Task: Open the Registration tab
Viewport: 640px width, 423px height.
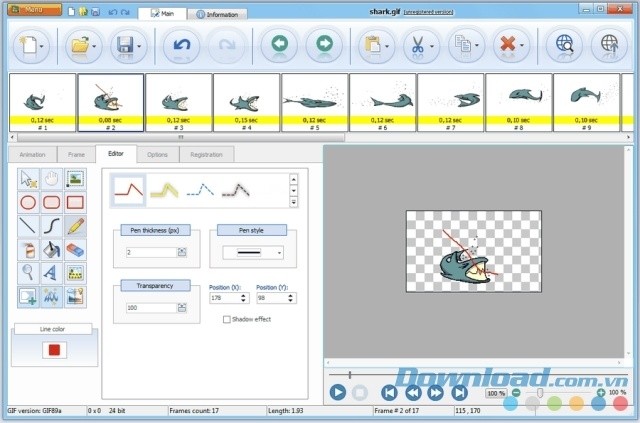Action: 207,155
